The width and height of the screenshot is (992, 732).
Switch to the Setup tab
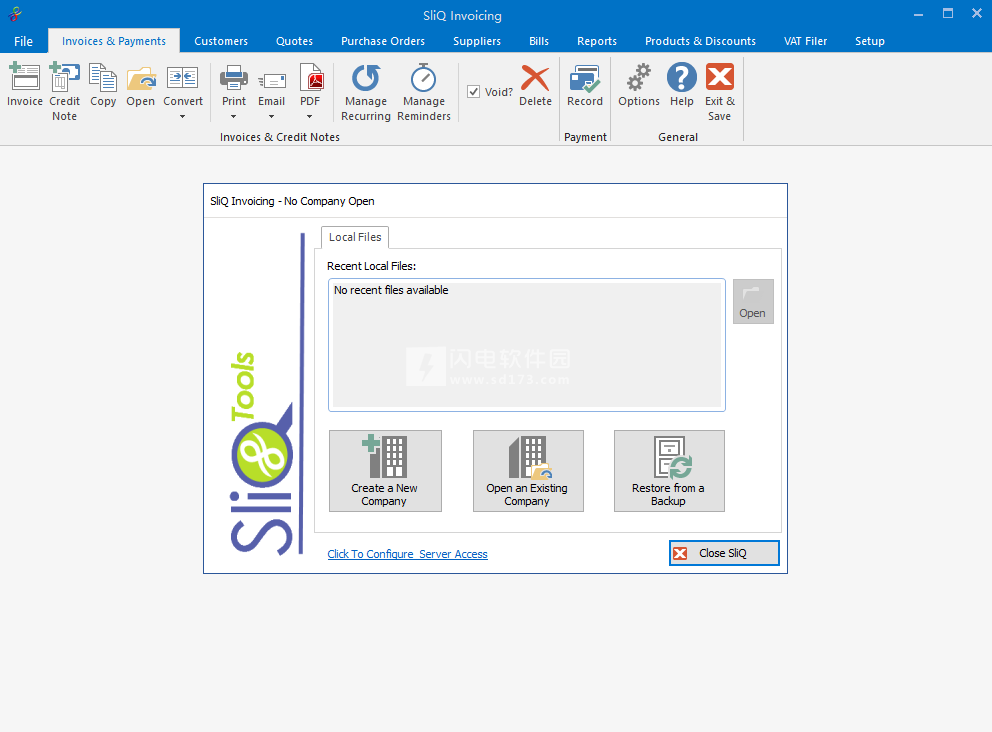(870, 41)
